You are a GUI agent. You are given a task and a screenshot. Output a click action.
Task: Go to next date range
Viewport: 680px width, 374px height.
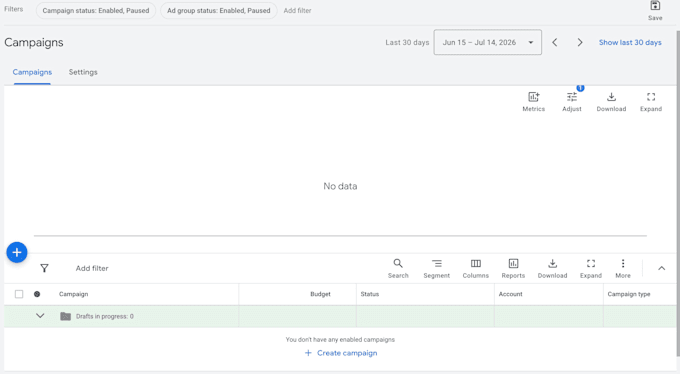(580, 43)
